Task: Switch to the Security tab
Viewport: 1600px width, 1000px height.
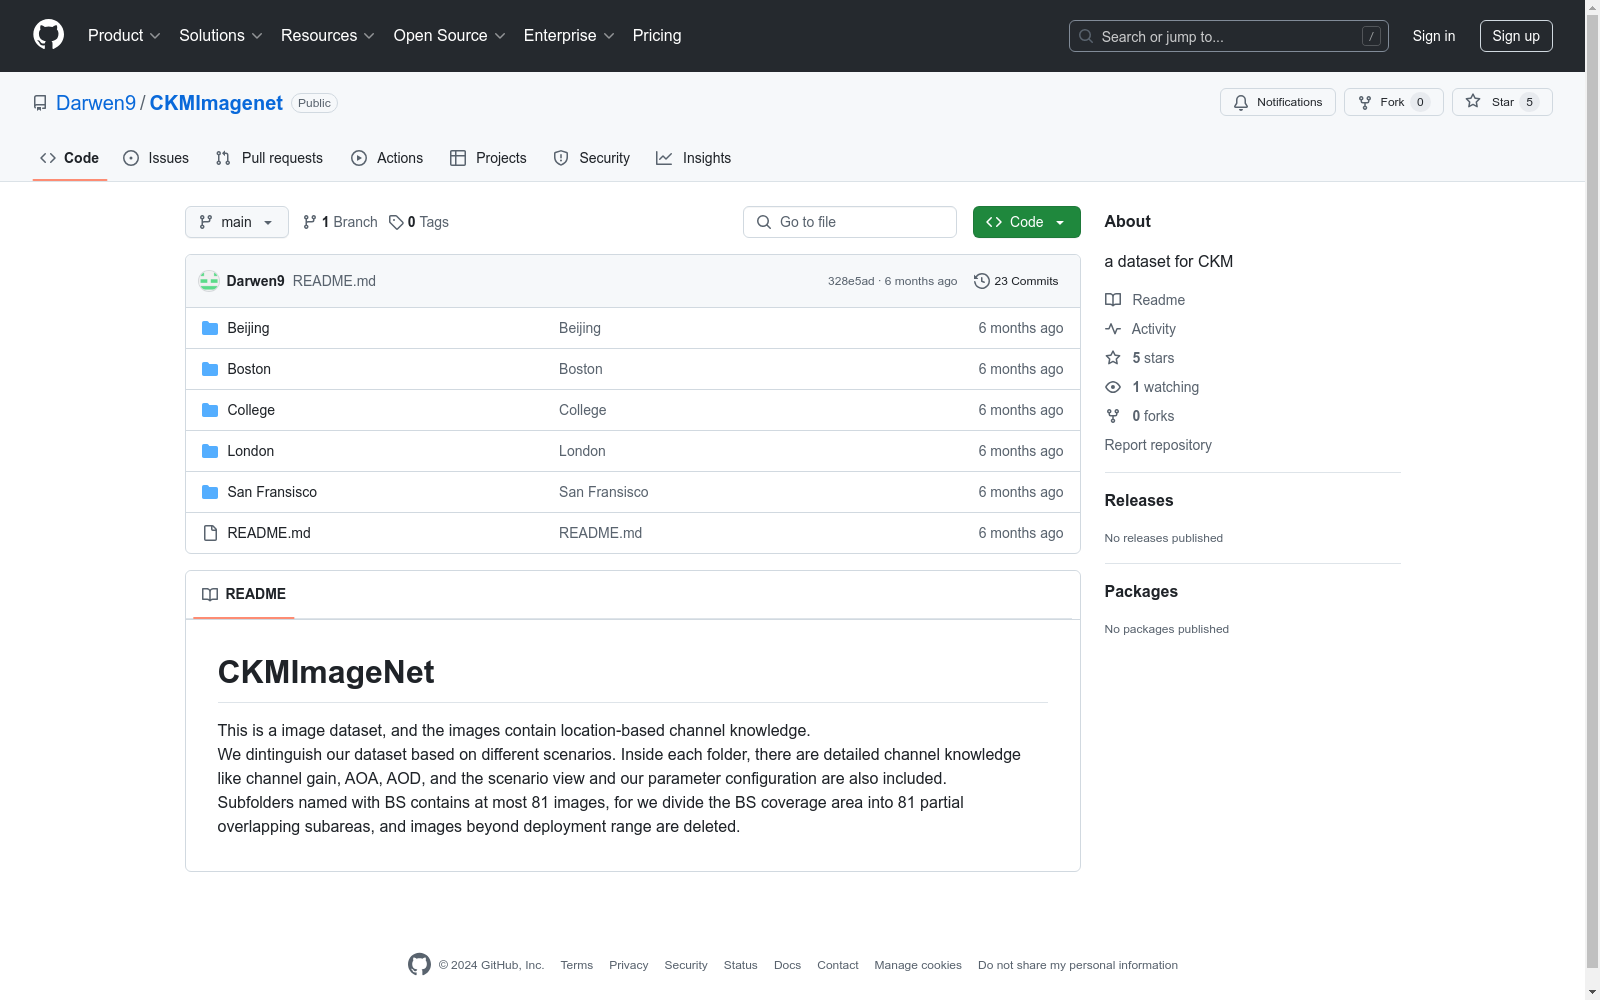Action: pos(592,158)
